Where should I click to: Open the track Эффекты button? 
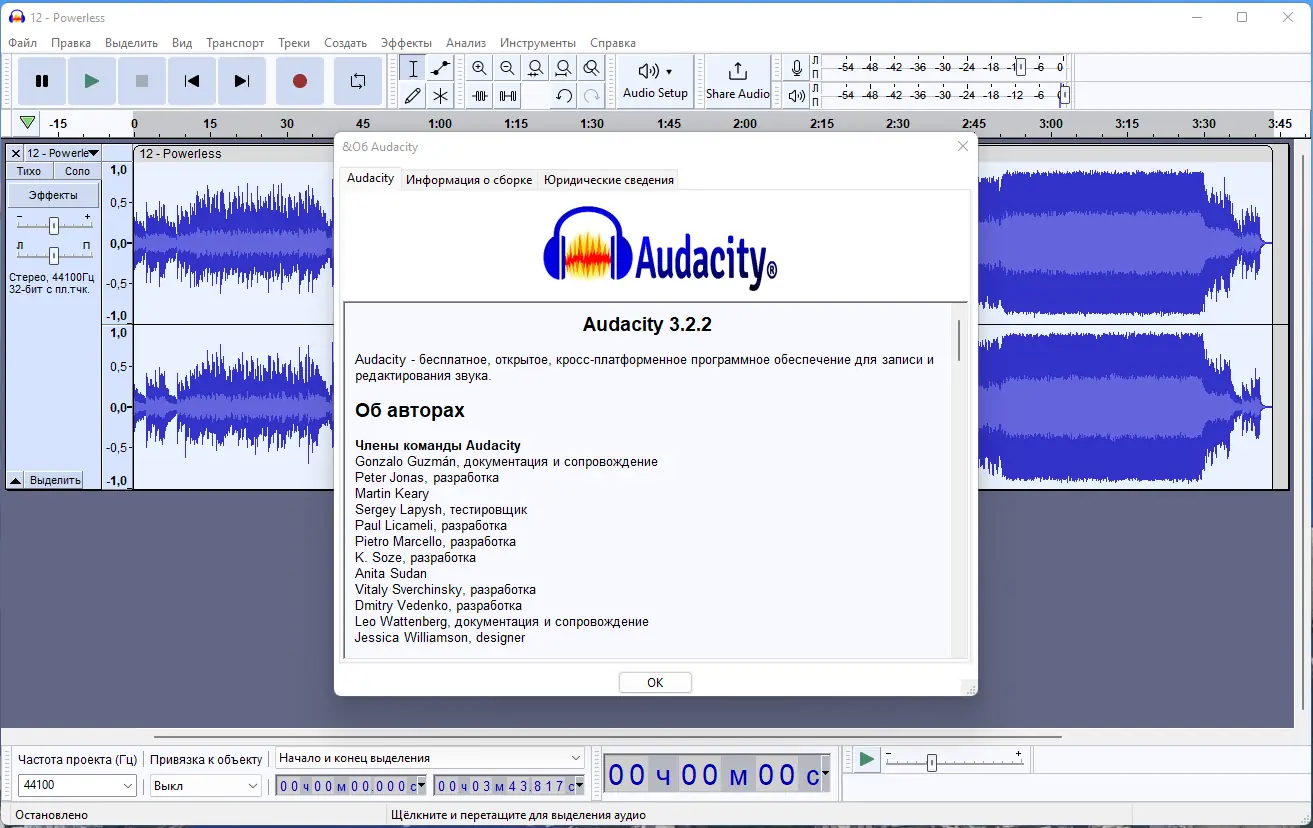[x=53, y=194]
